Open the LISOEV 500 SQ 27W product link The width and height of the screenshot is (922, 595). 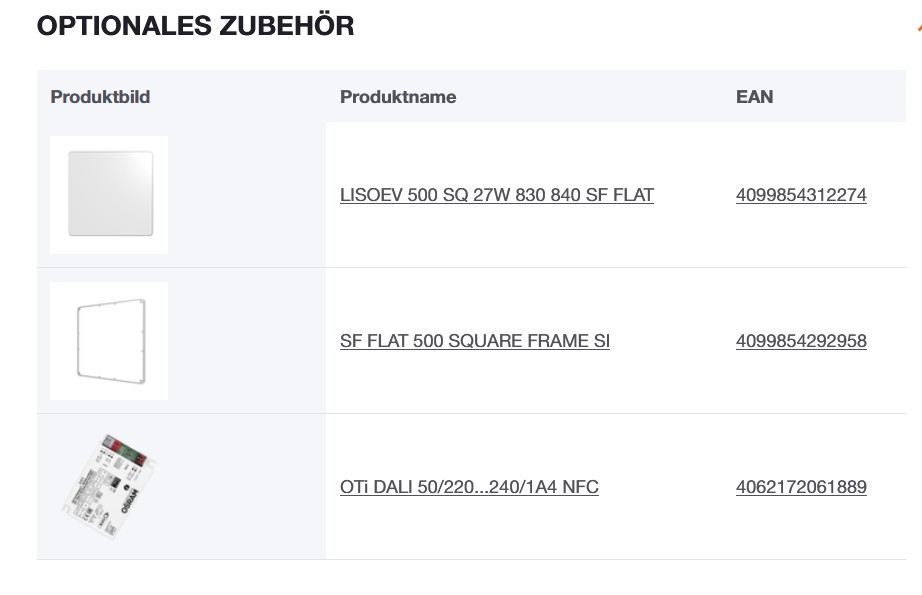point(496,195)
